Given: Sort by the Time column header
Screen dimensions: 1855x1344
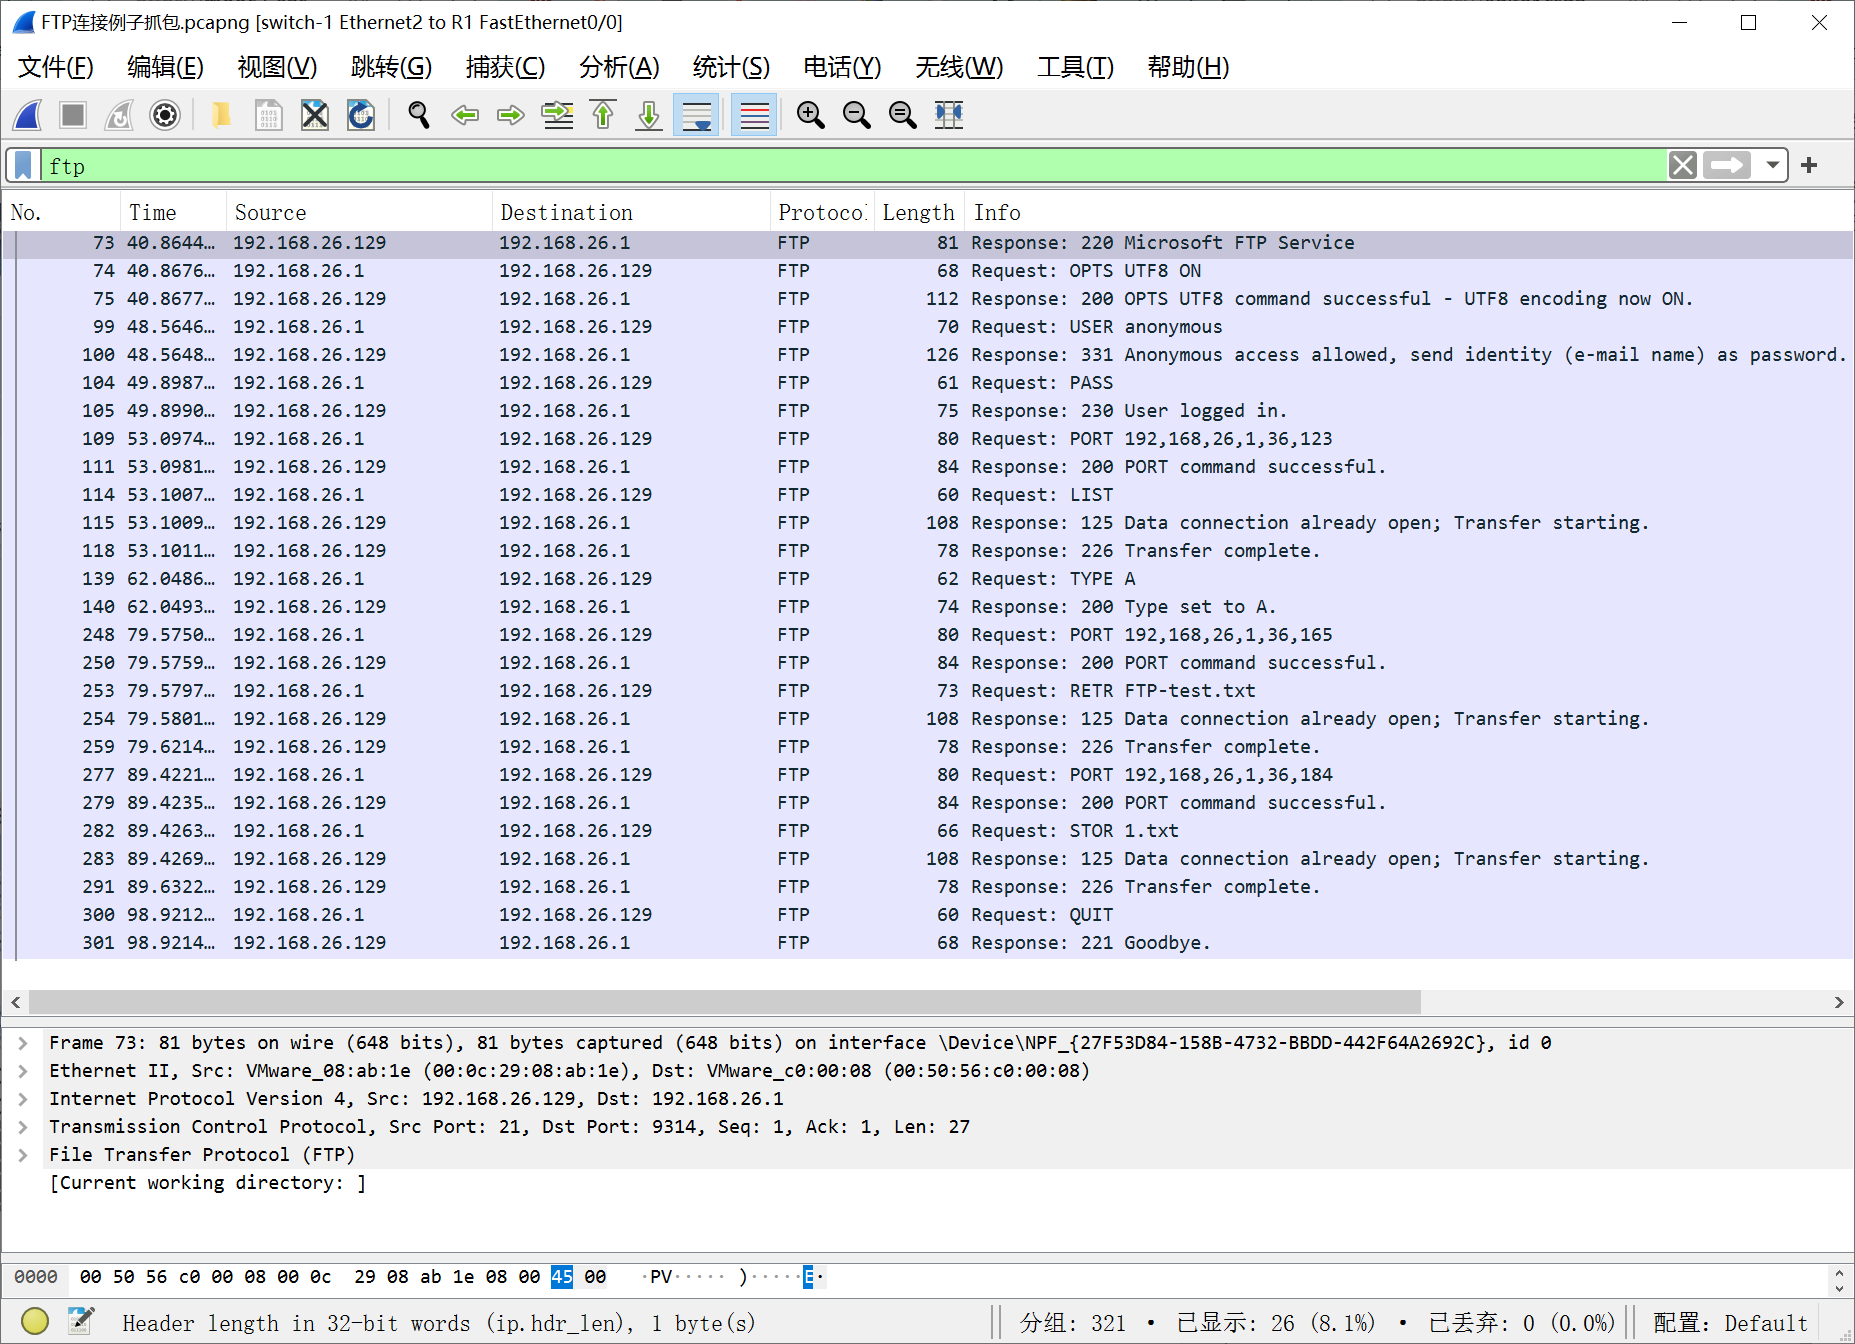Looking at the screenshot, I should coord(174,213).
